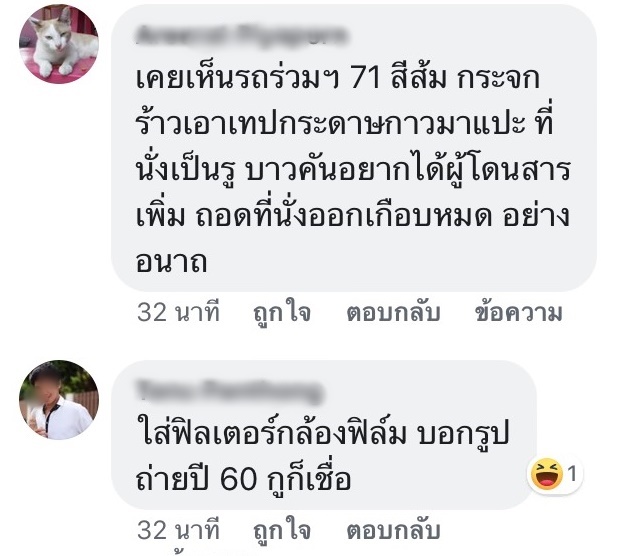The image size is (622, 556).
Task: Open blurred author name above film filter comment
Action: click(x=230, y=390)
